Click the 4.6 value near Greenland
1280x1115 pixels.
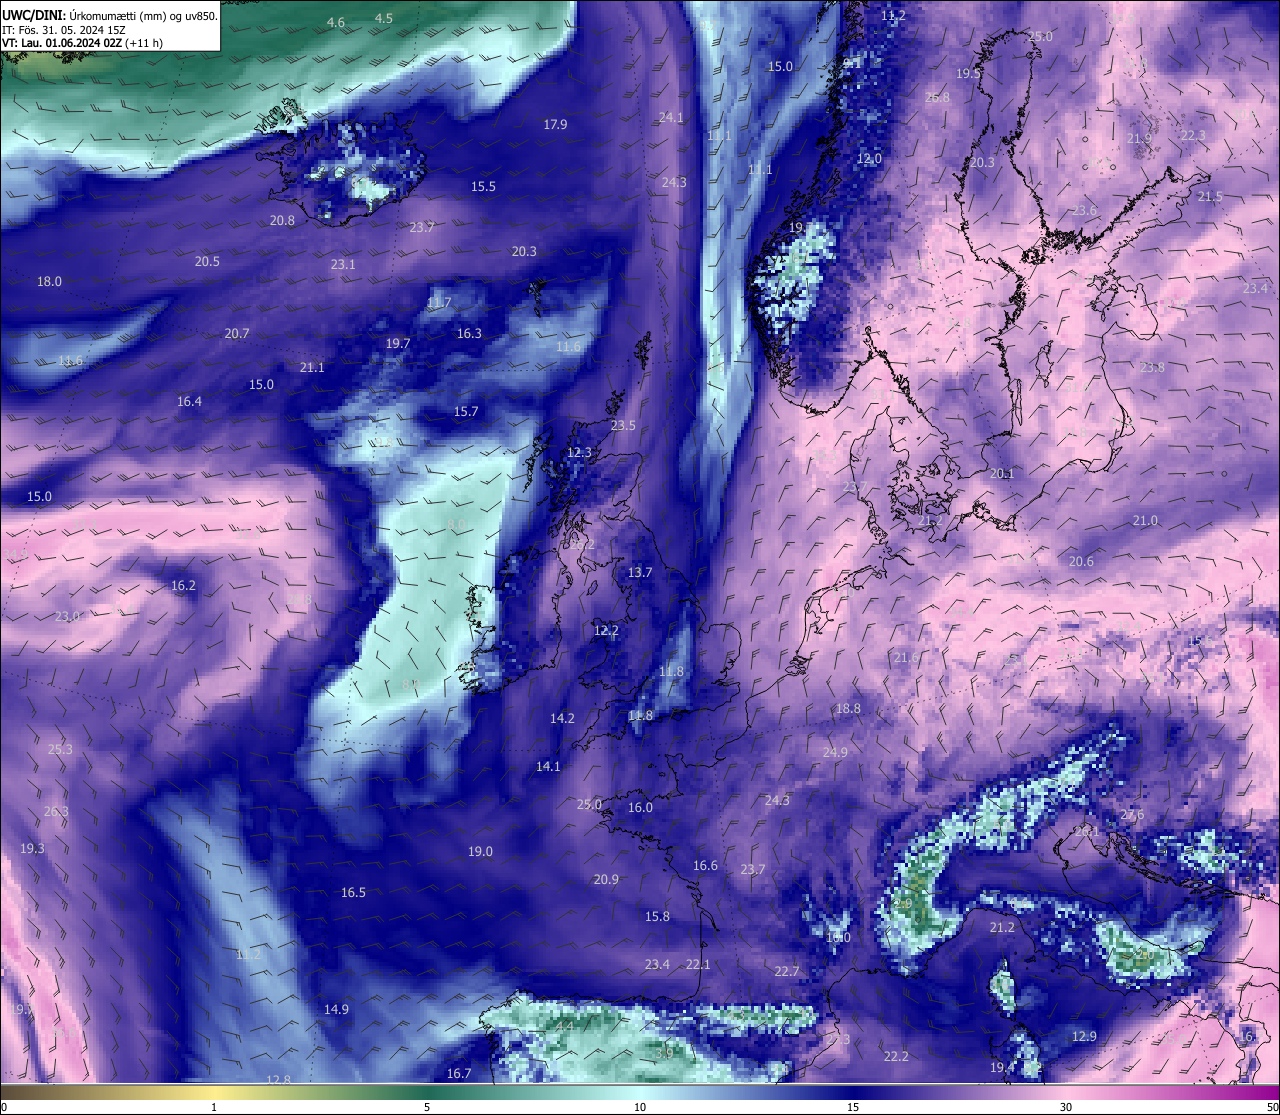pyautogui.click(x=336, y=22)
